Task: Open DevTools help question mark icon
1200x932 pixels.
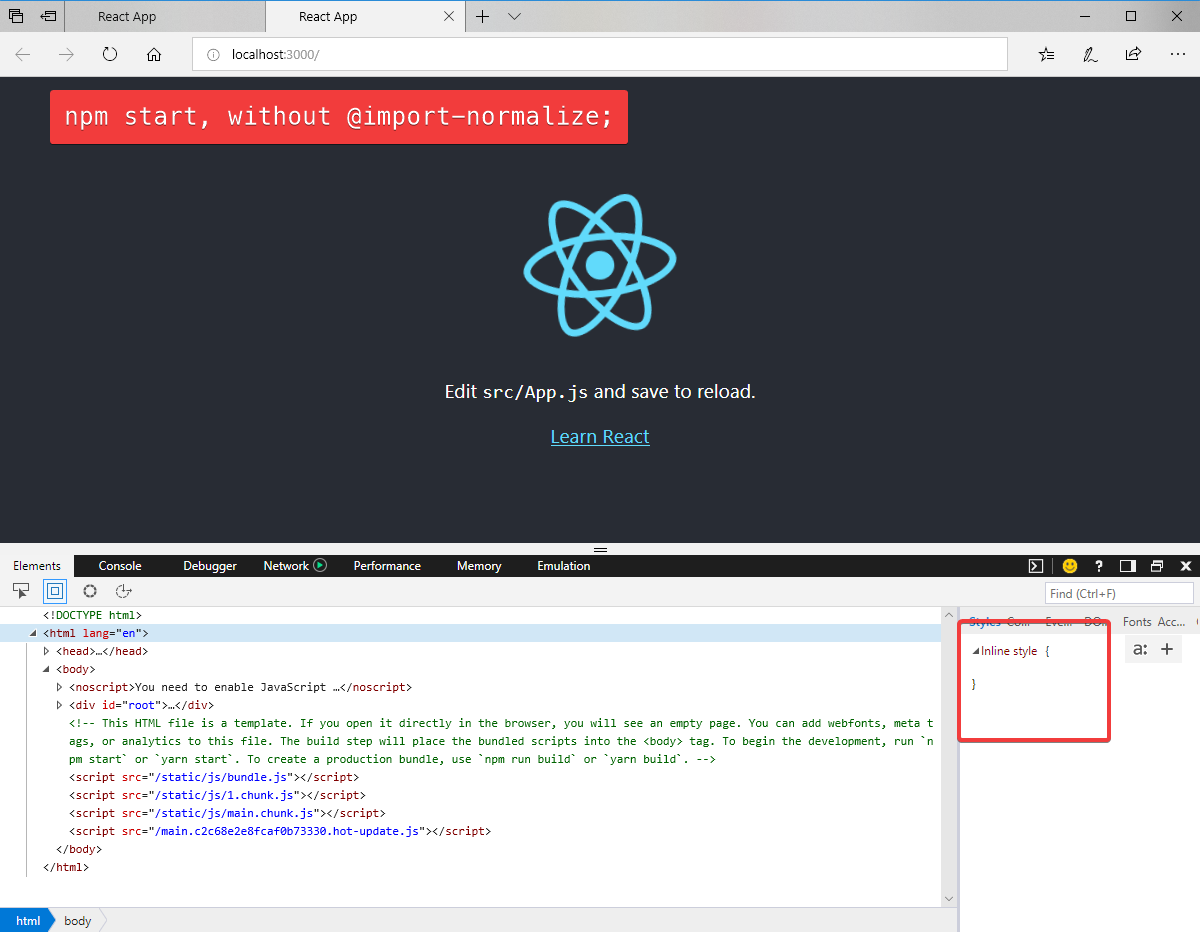Action: [x=1099, y=566]
